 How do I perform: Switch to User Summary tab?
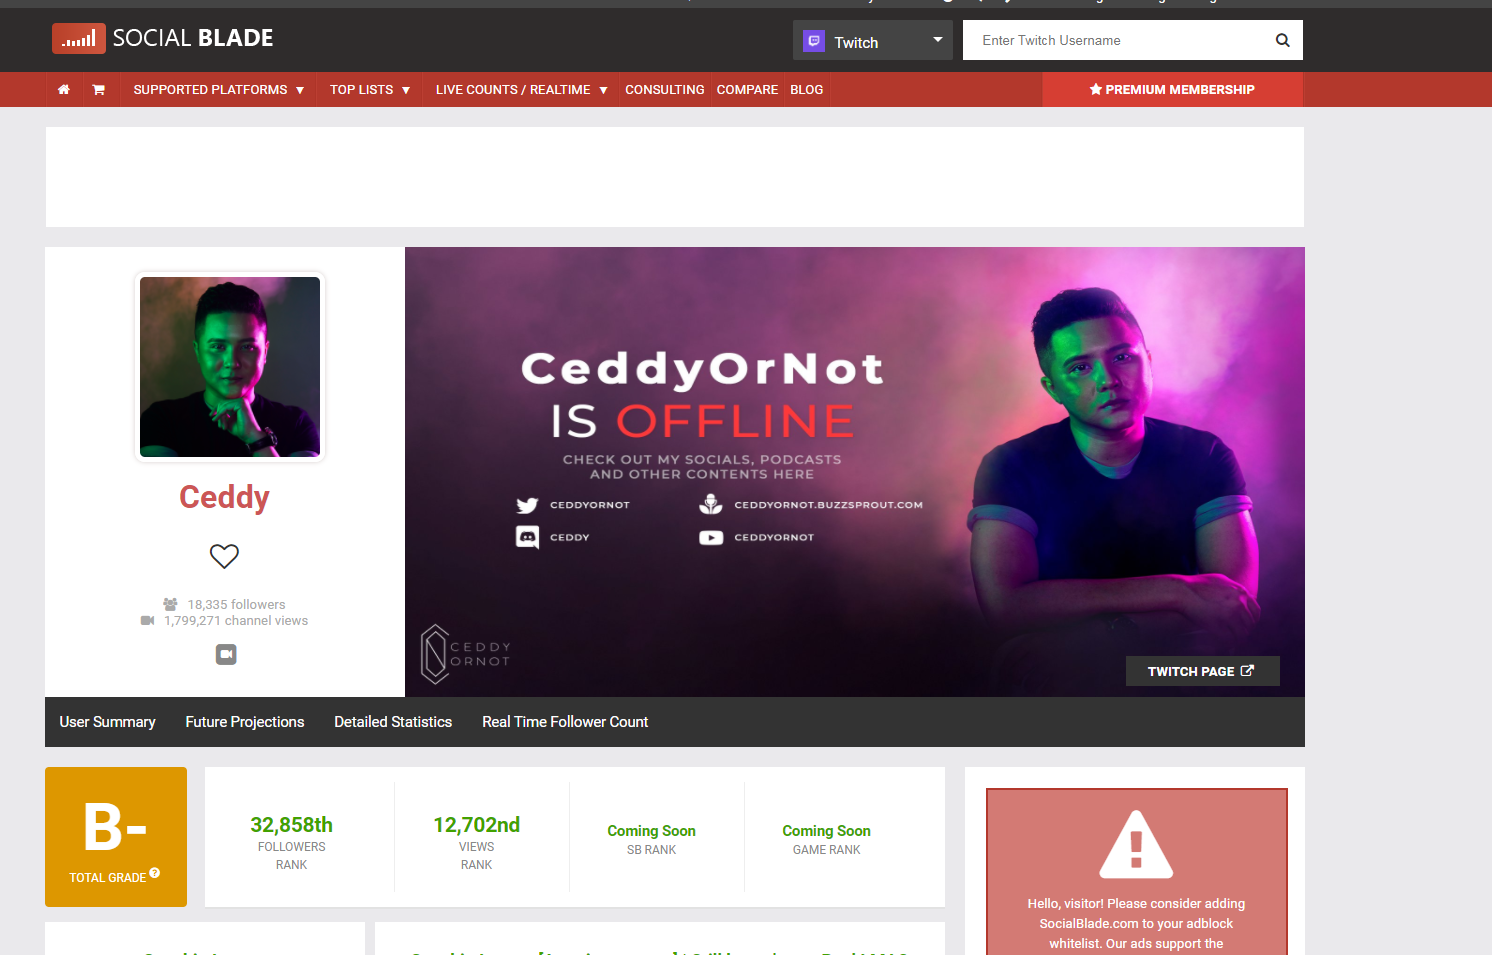(x=108, y=722)
